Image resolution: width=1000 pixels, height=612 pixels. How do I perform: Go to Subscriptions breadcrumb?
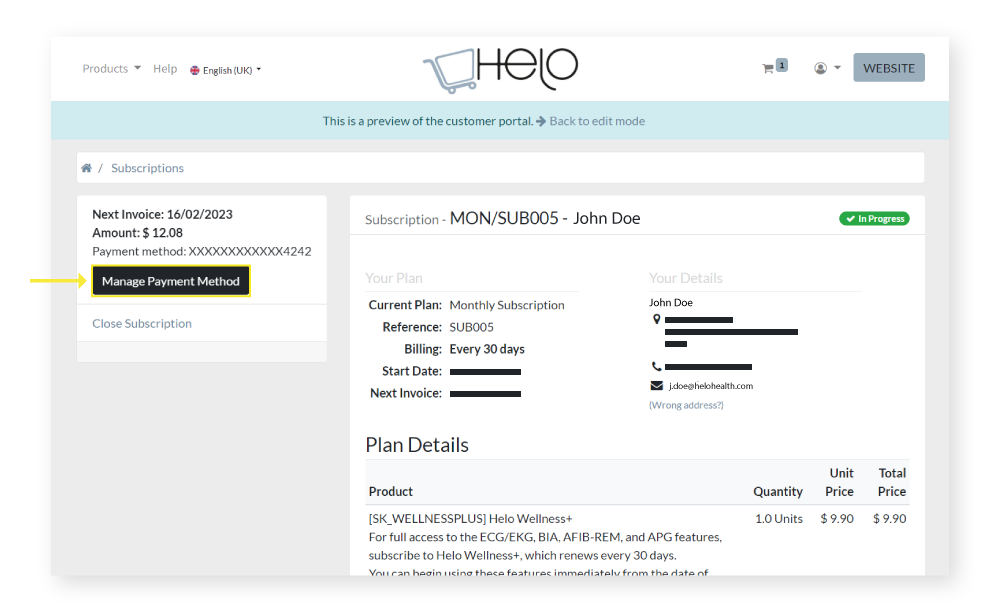click(147, 168)
